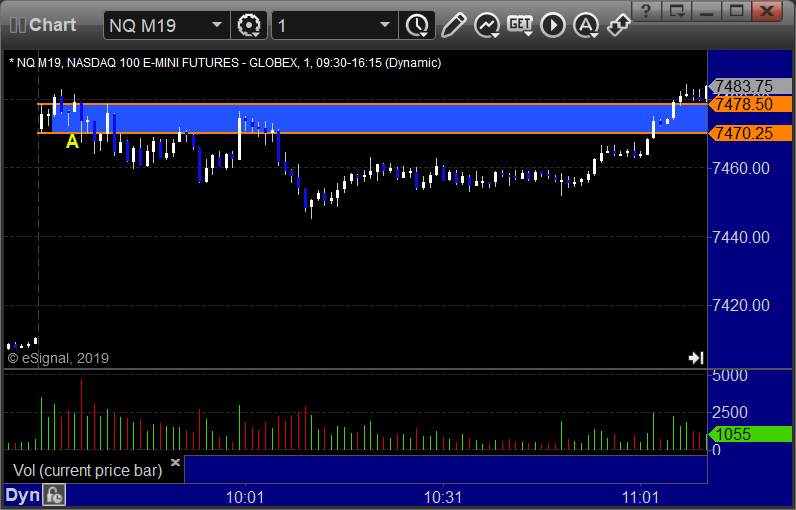Click the Chart title label
This screenshot has width=796, height=510.
click(52, 25)
